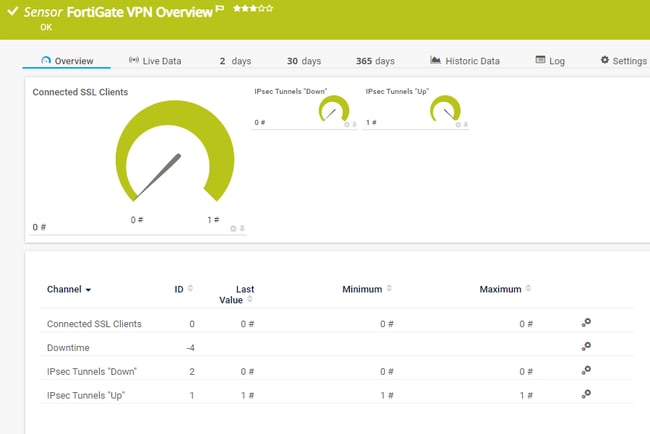Click gear icon on IPsec Tunnels "Up" gauge
The image size is (650, 434).
point(458,124)
